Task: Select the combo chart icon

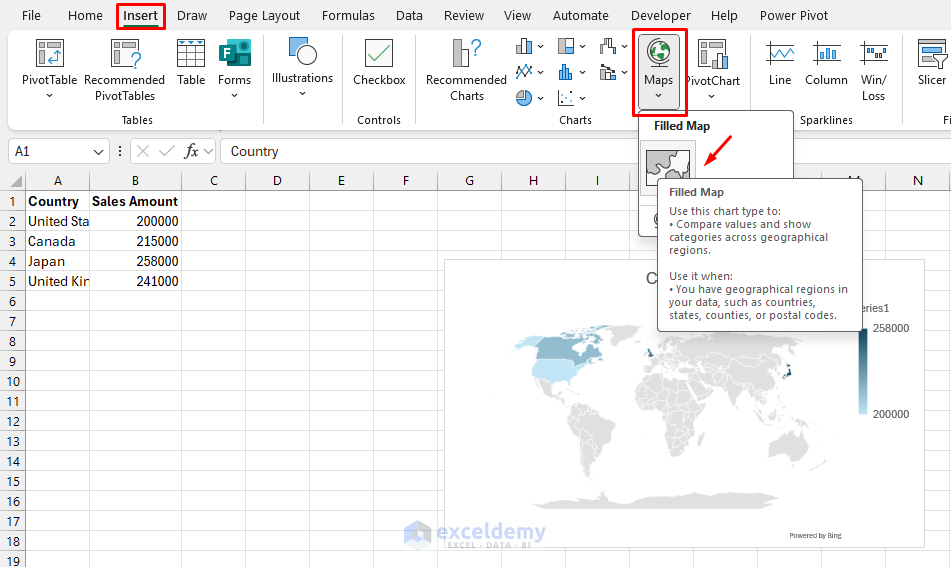Action: (x=608, y=72)
